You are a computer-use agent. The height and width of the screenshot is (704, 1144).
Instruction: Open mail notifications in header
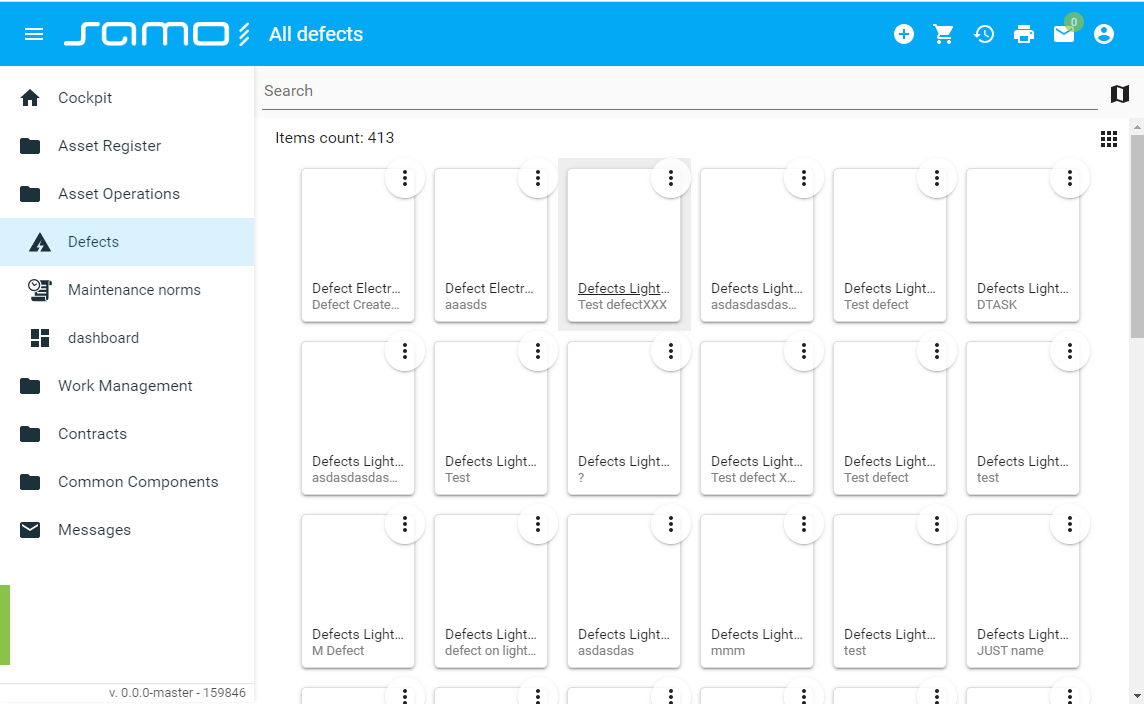pos(1064,34)
